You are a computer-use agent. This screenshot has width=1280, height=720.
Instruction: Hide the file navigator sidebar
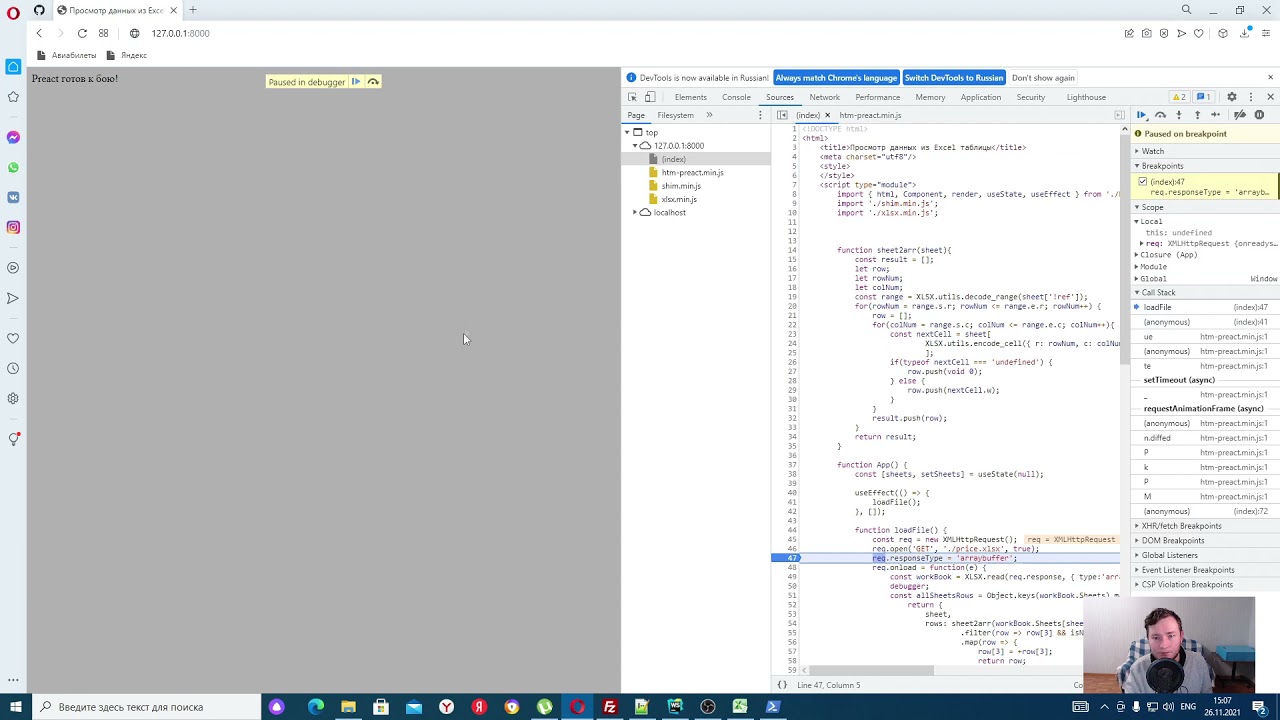pyautogui.click(x=782, y=115)
